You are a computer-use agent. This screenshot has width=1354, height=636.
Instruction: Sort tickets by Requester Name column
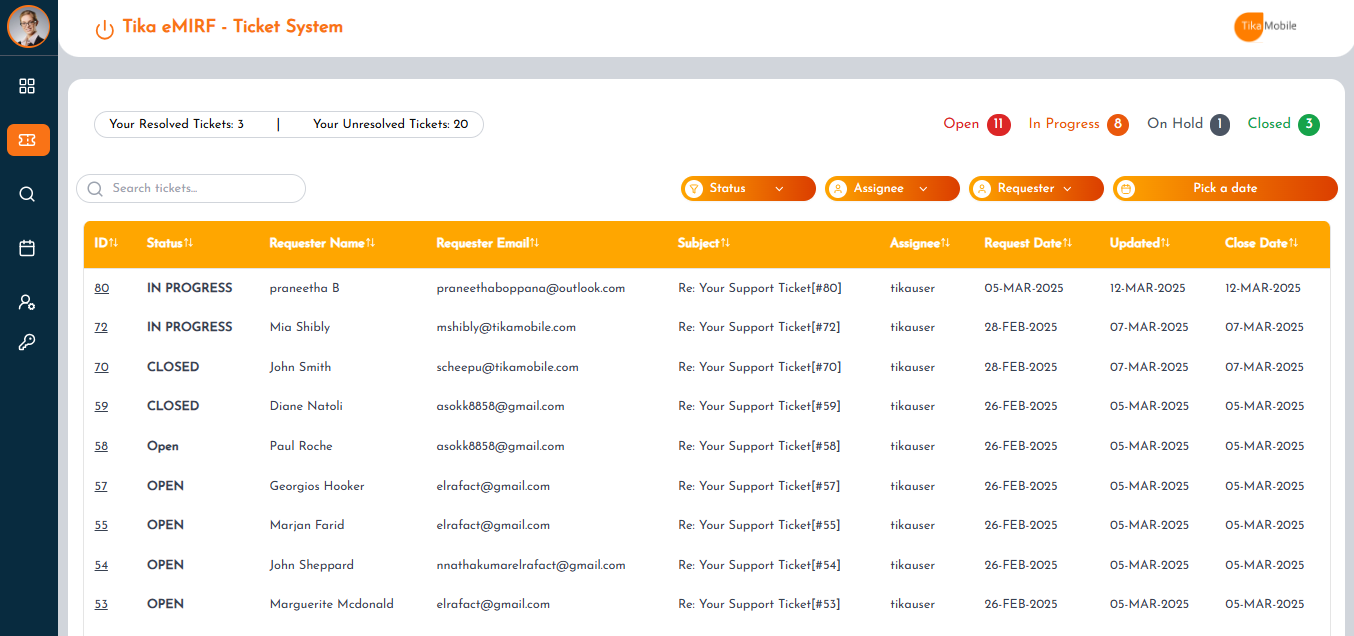click(323, 243)
